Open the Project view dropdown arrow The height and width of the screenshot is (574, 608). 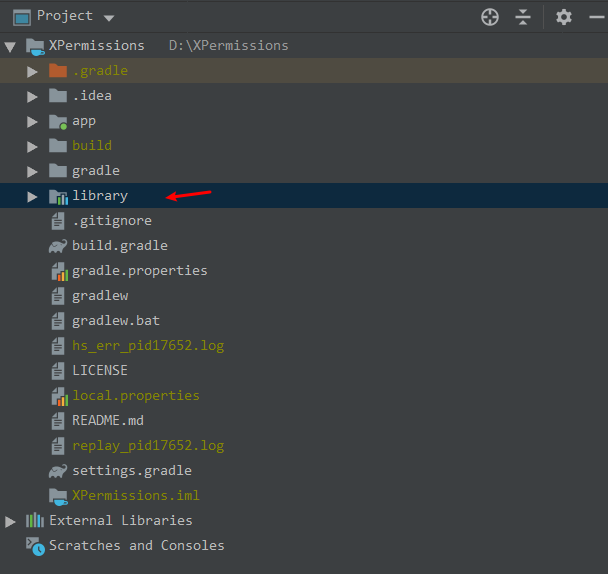point(109,18)
